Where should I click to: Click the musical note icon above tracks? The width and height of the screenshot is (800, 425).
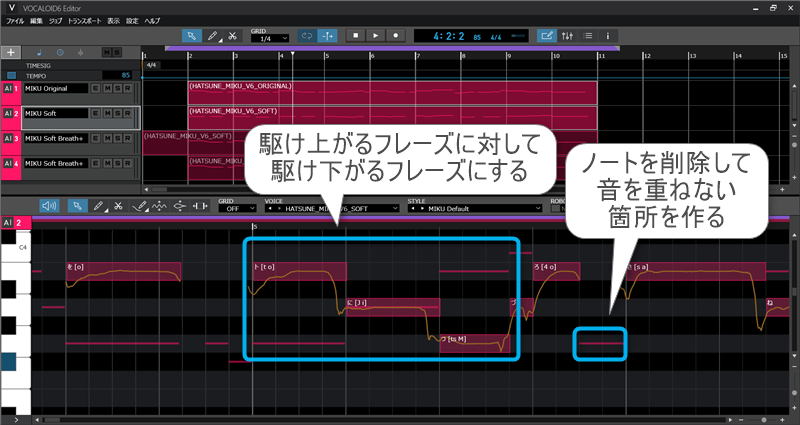coord(39,52)
